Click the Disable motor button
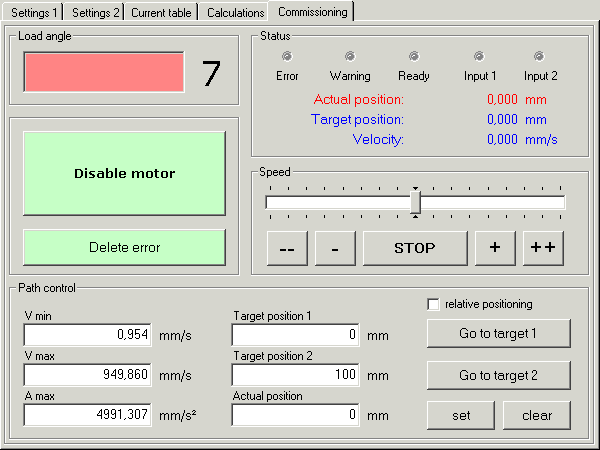 tap(124, 173)
